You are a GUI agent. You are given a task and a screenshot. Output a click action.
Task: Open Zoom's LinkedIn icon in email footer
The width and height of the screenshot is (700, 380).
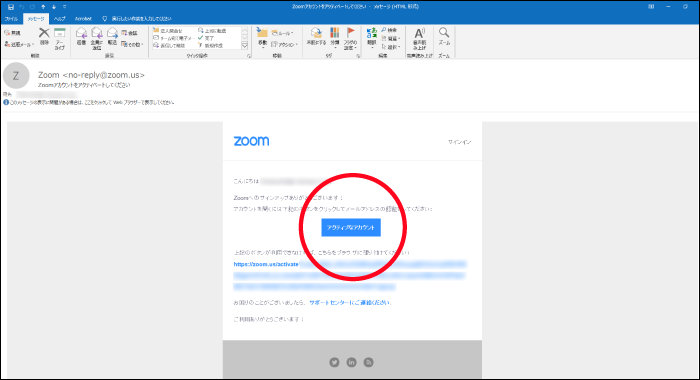pos(351,362)
